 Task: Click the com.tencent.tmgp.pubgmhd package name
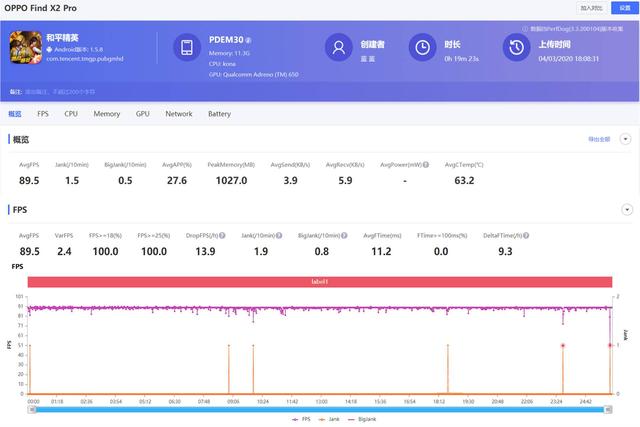tap(85, 59)
